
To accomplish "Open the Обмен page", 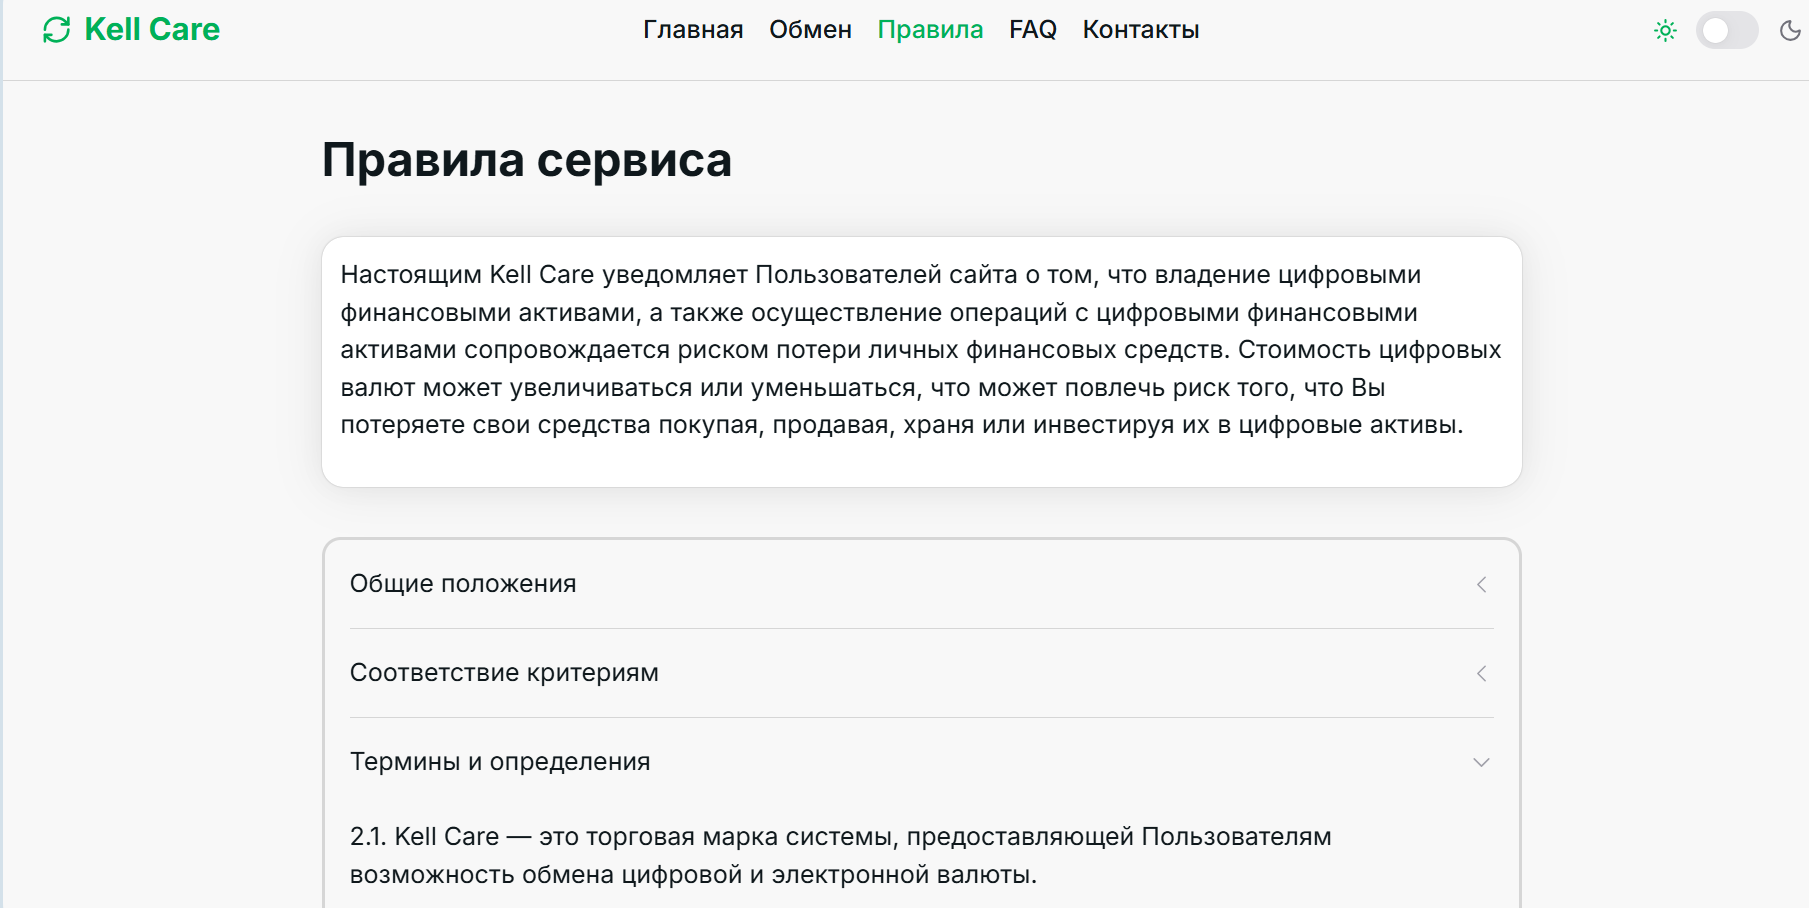I will click(810, 30).
